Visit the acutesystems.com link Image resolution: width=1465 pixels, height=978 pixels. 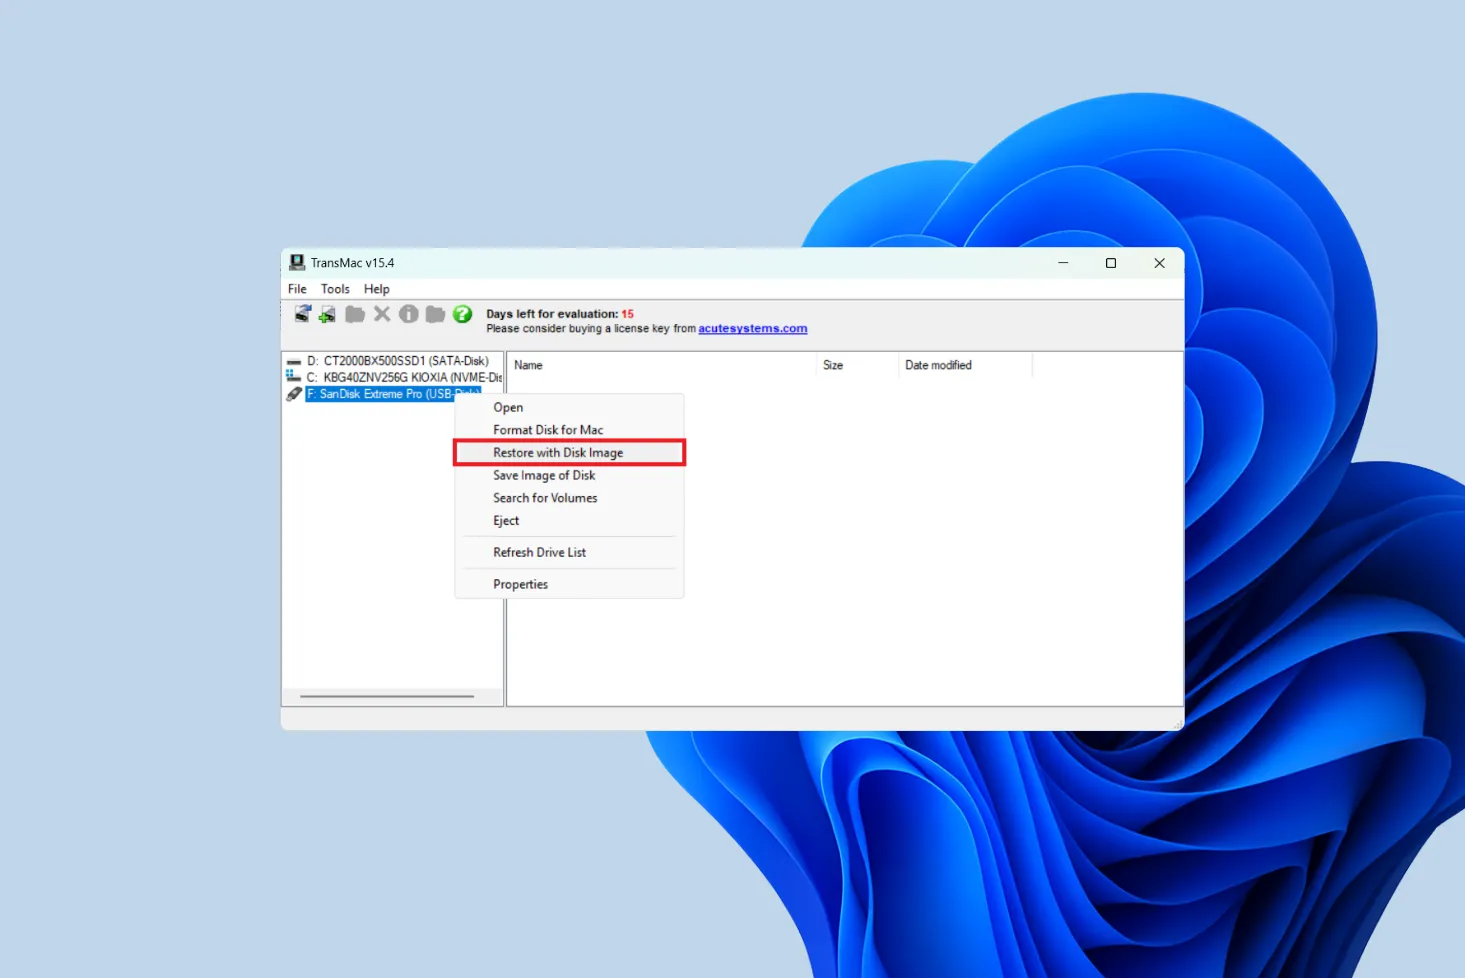click(752, 329)
